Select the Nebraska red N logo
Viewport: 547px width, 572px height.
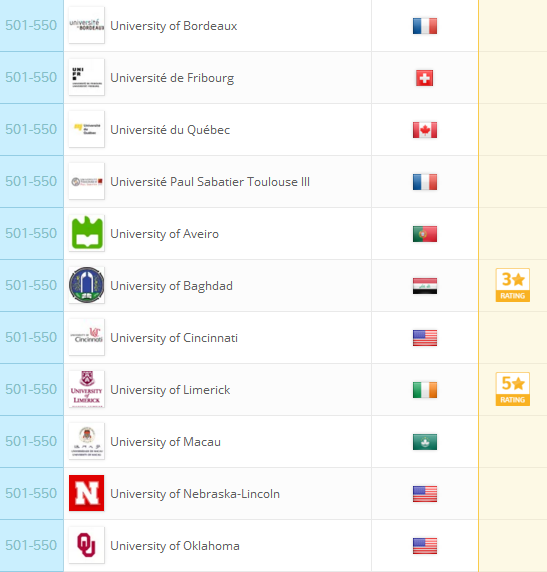86,493
